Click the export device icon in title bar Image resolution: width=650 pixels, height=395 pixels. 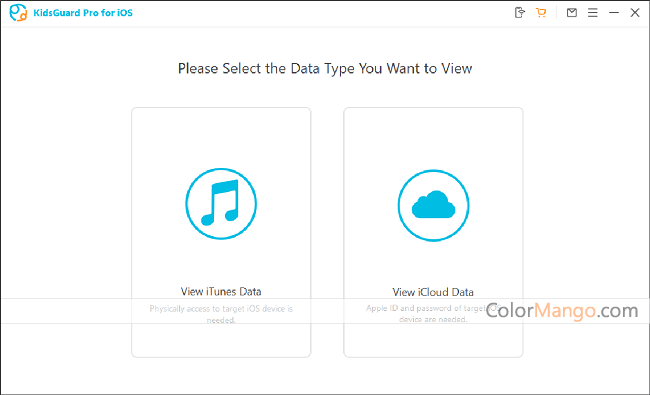coord(519,12)
